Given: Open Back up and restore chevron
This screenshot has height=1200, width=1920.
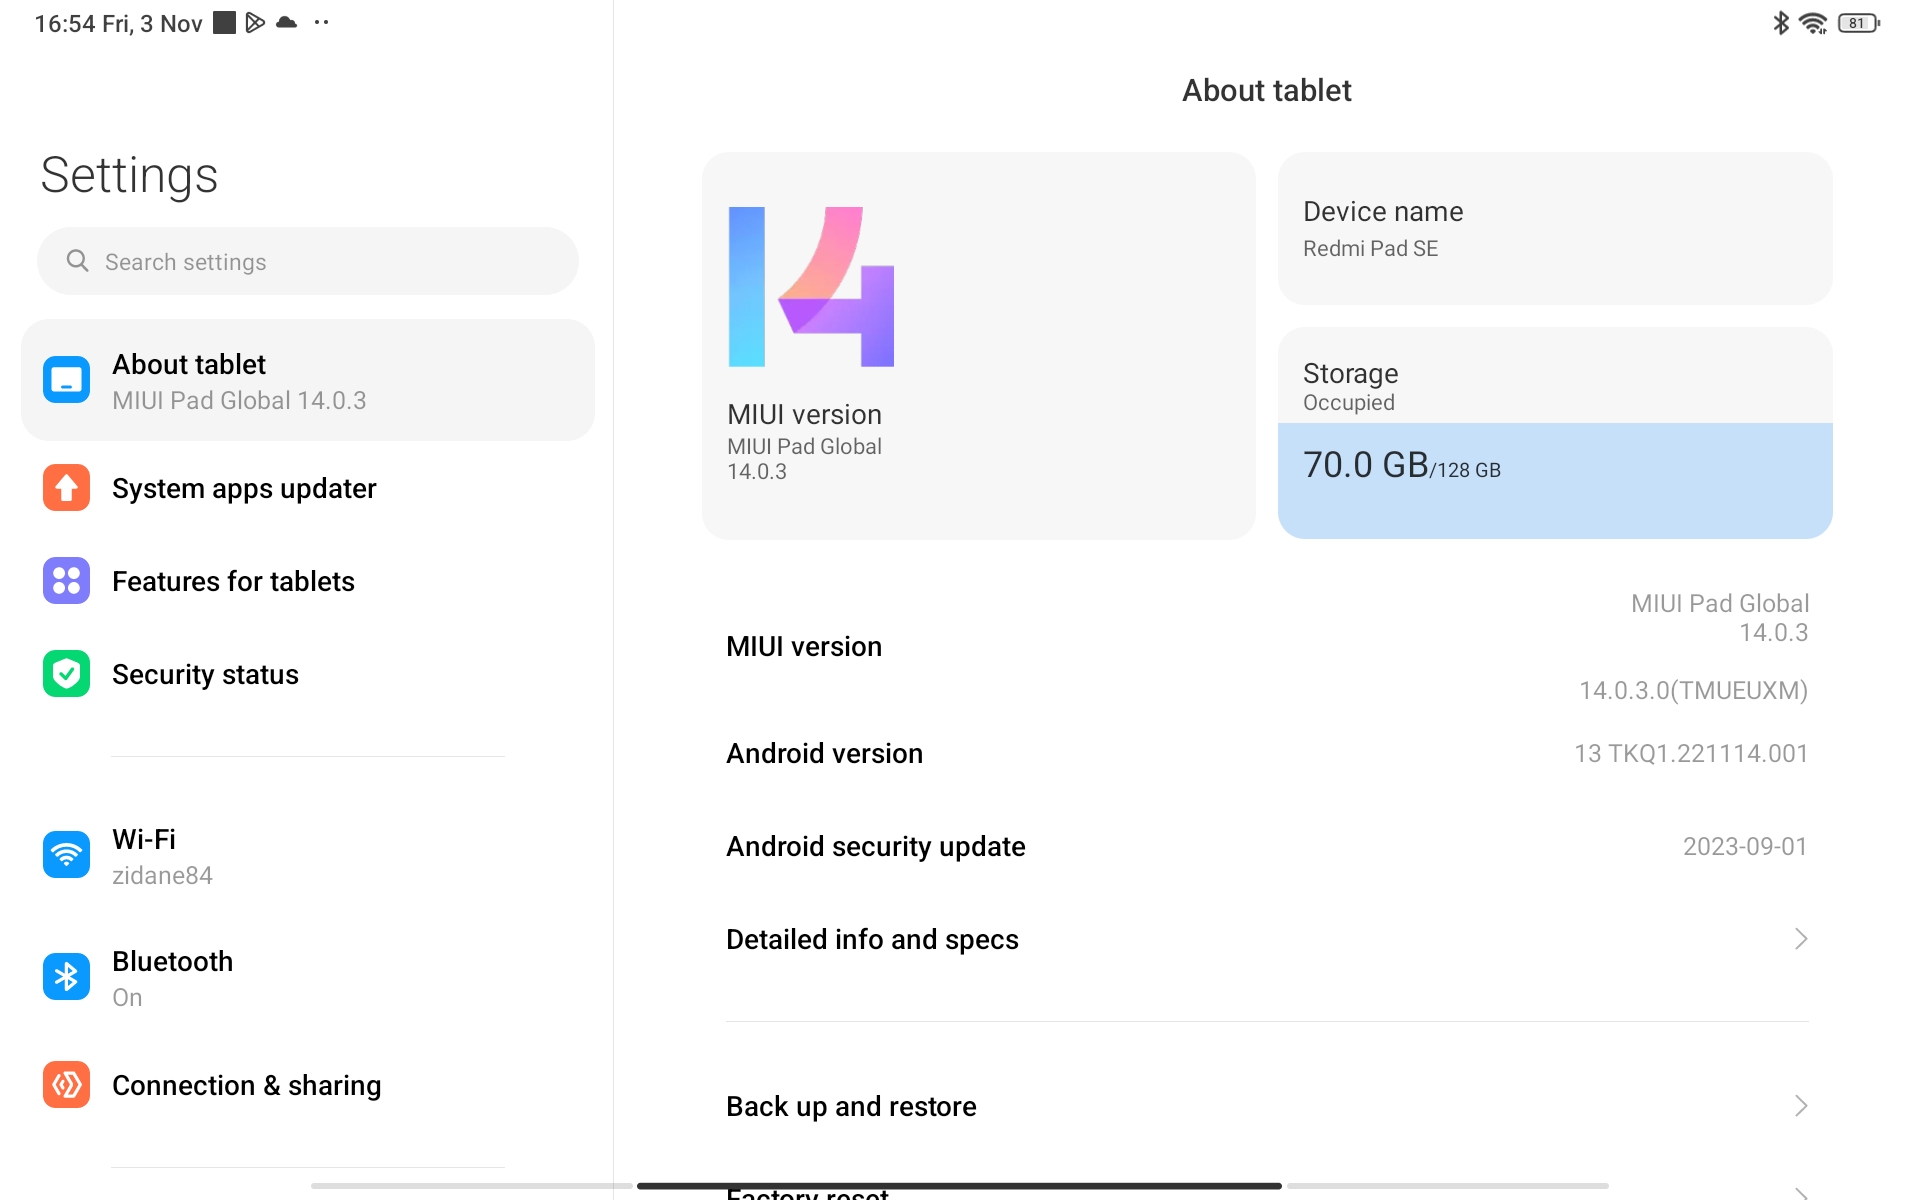Looking at the screenshot, I should 1800,1106.
